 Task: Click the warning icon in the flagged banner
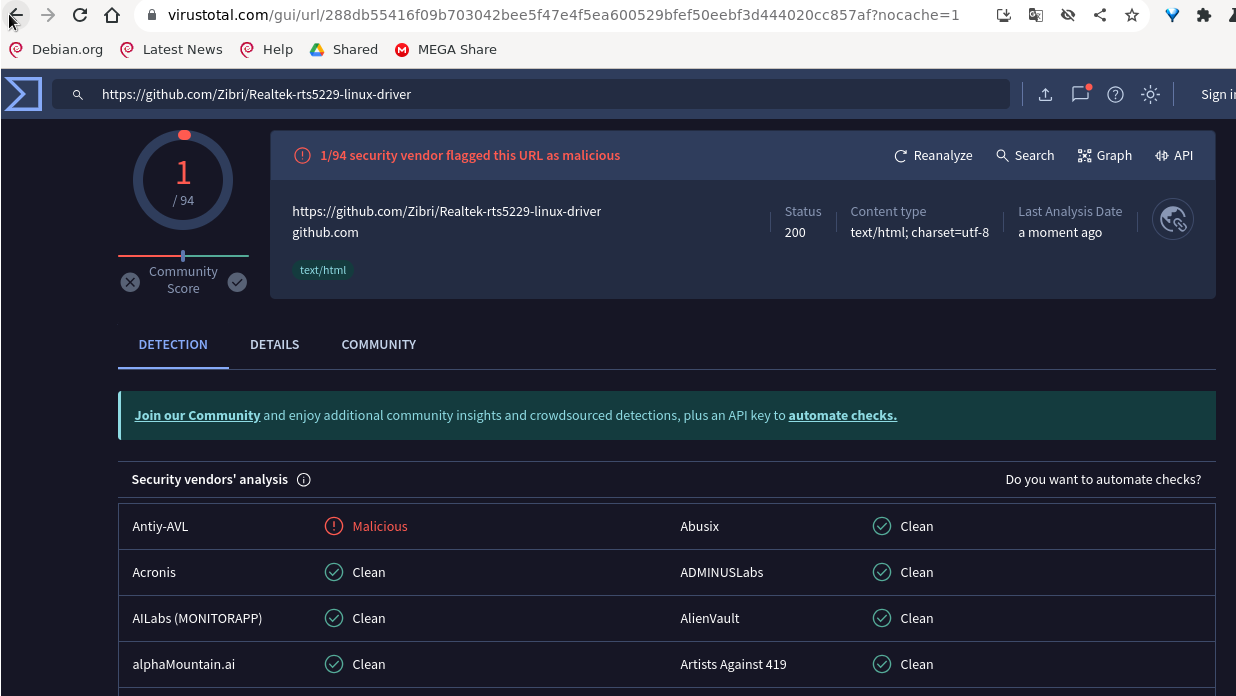click(302, 156)
